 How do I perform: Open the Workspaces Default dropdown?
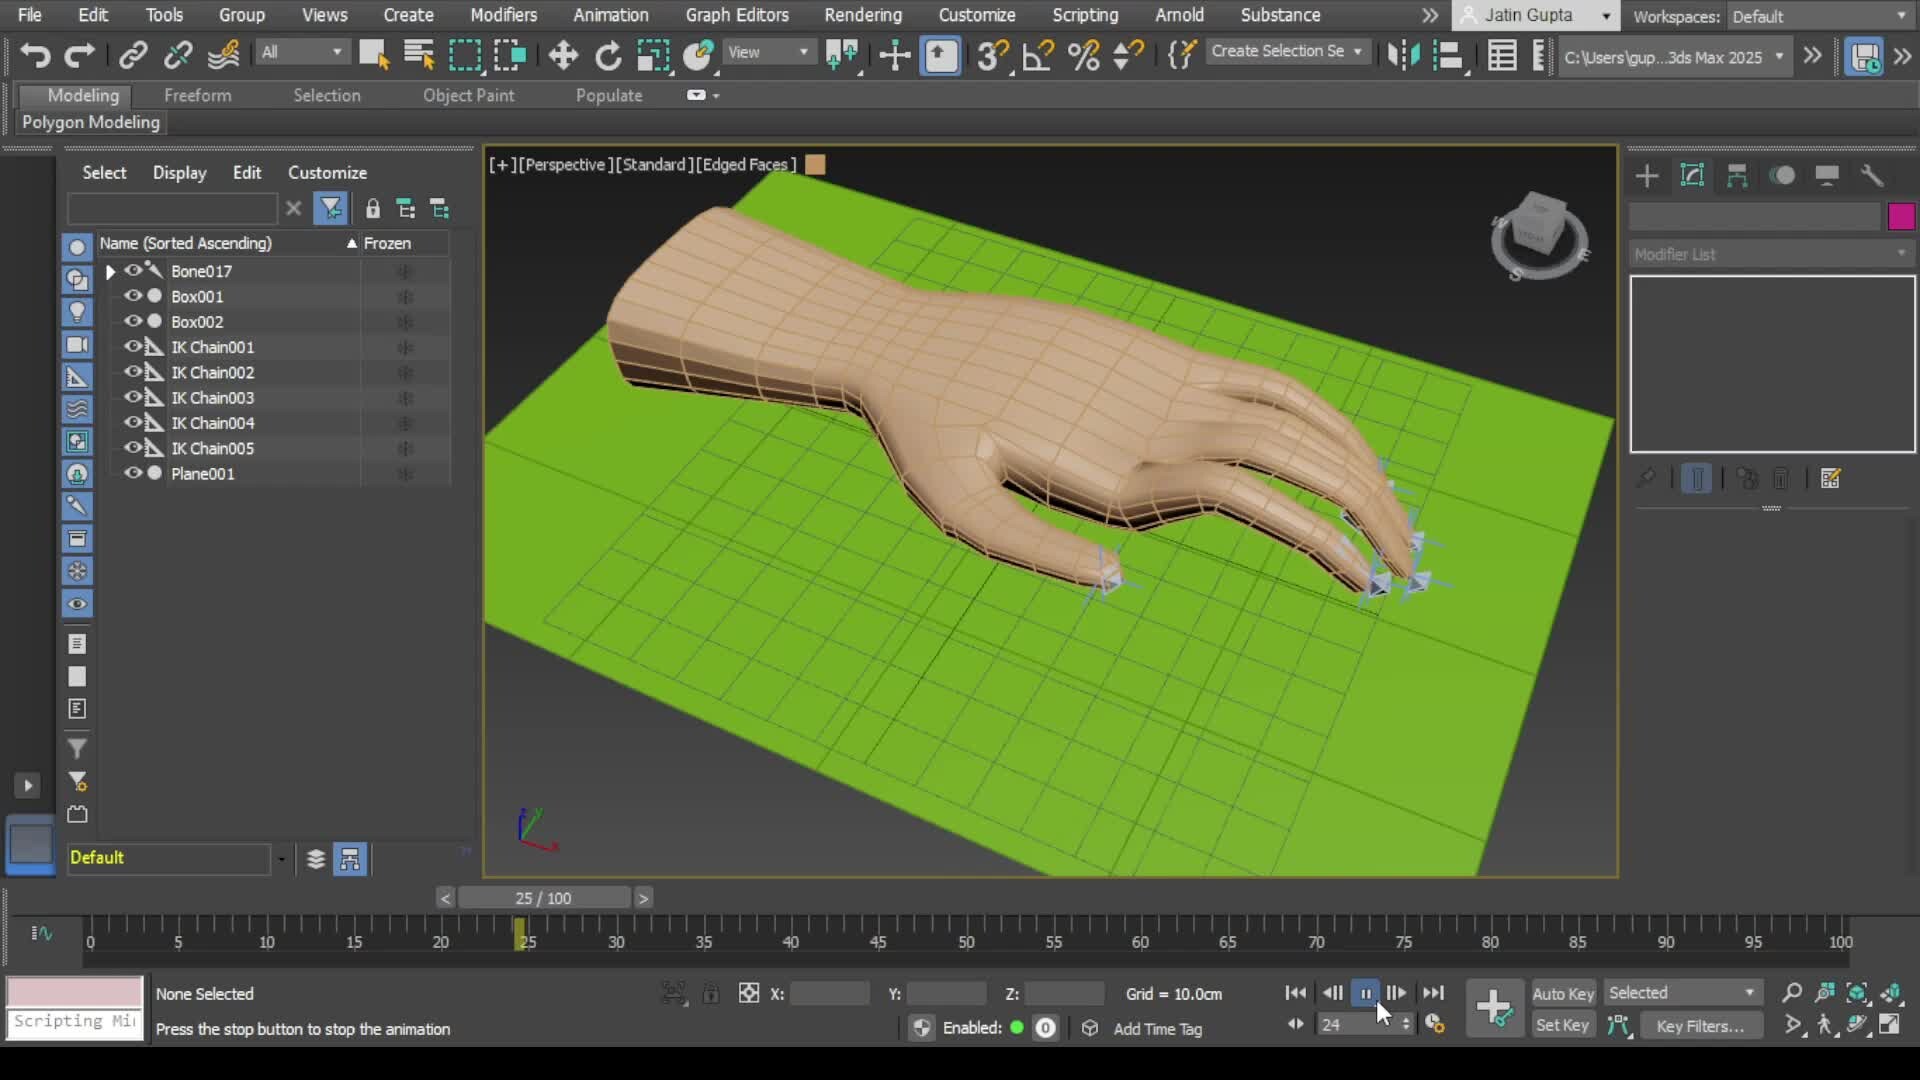point(1820,16)
